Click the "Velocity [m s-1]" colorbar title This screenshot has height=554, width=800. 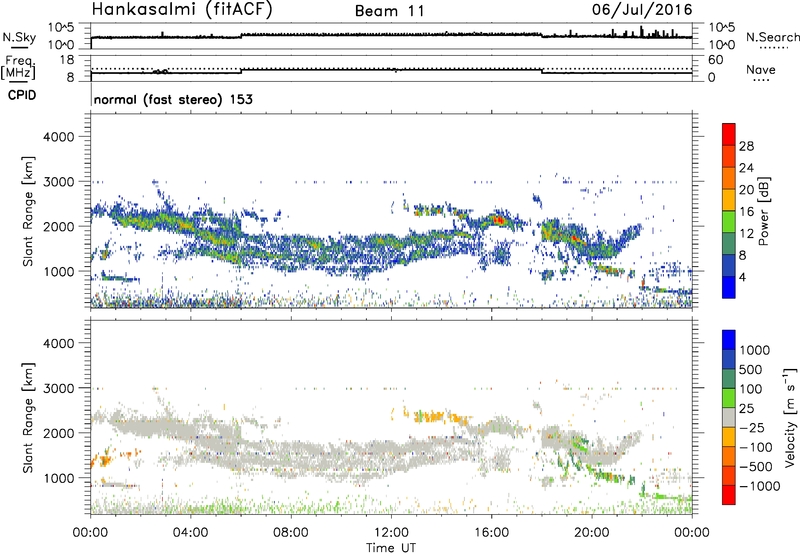tap(790, 417)
